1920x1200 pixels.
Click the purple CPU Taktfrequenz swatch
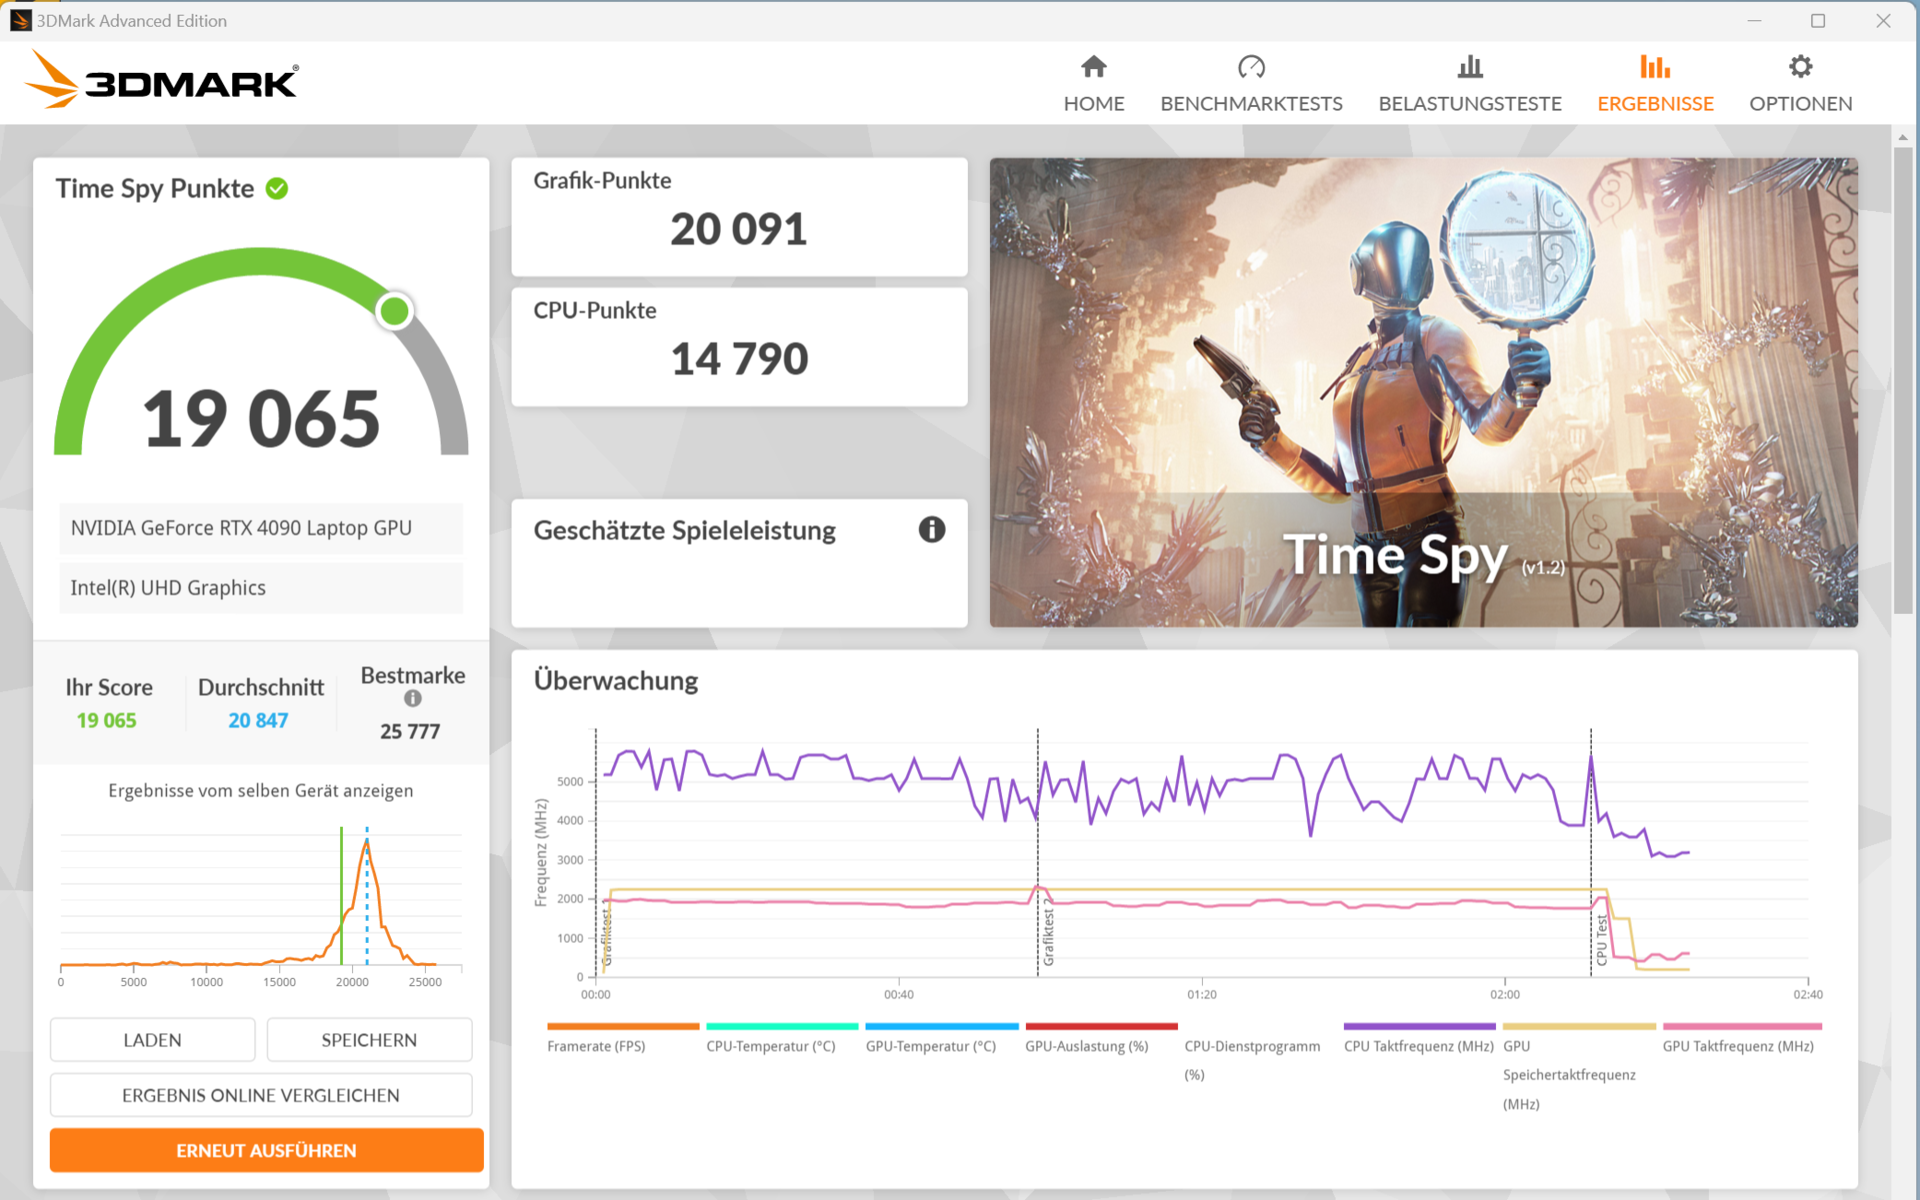(x=1419, y=1026)
